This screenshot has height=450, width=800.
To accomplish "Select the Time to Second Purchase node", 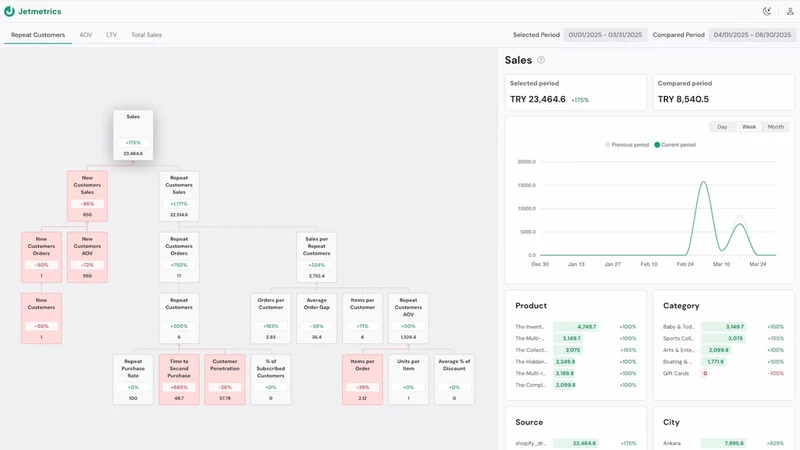I will pos(179,380).
